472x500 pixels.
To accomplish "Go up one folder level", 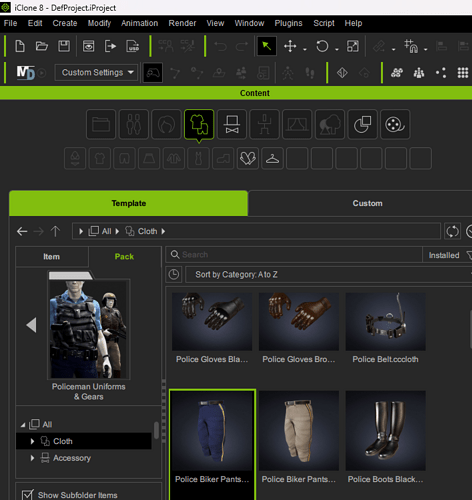I will (55, 231).
